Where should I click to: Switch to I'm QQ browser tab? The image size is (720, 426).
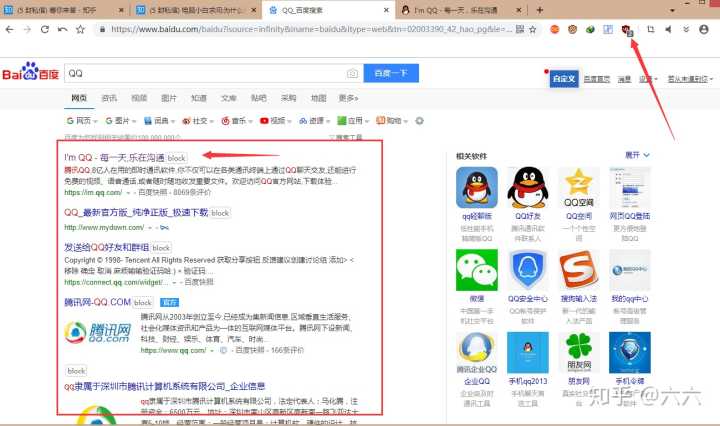(461, 10)
